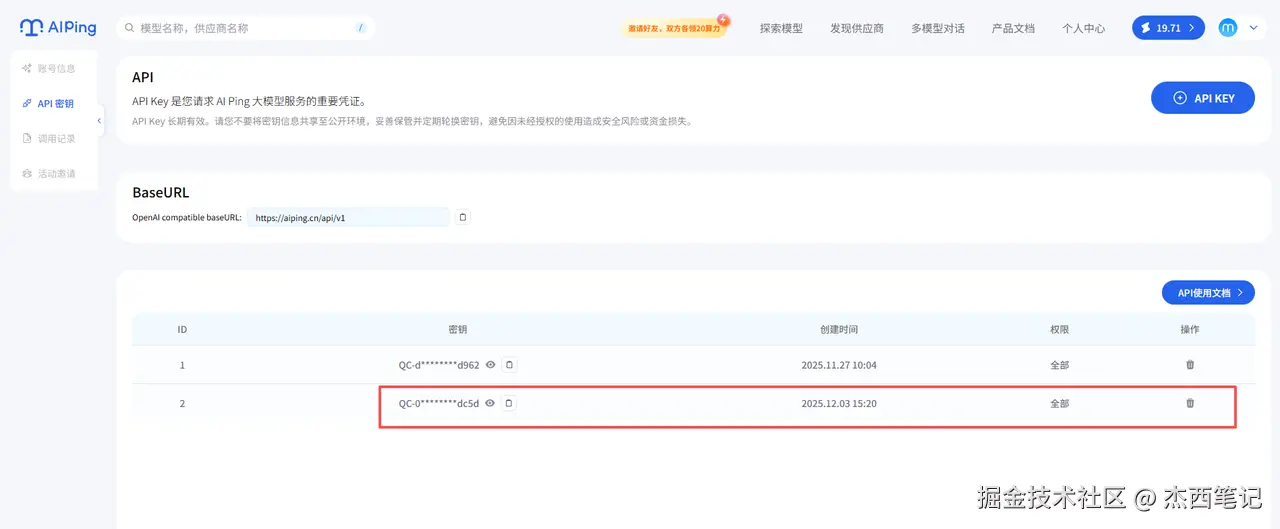Open the API使用文档 button

point(1208,292)
